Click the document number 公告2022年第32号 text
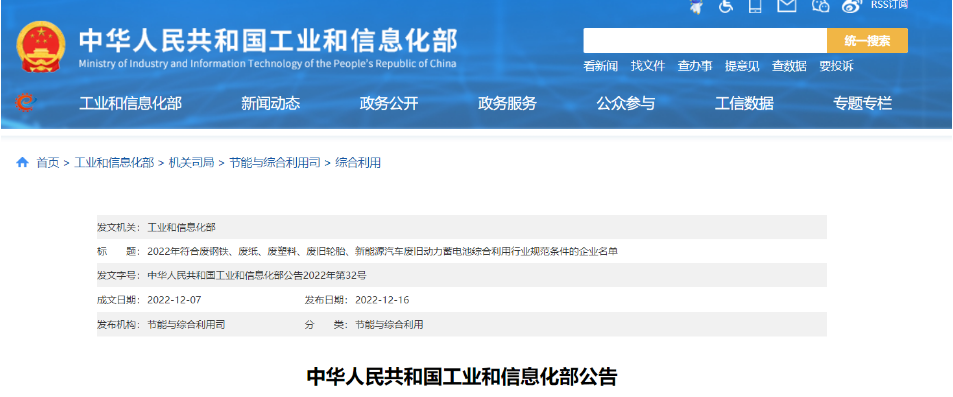The width and height of the screenshot is (953, 397). click(257, 275)
